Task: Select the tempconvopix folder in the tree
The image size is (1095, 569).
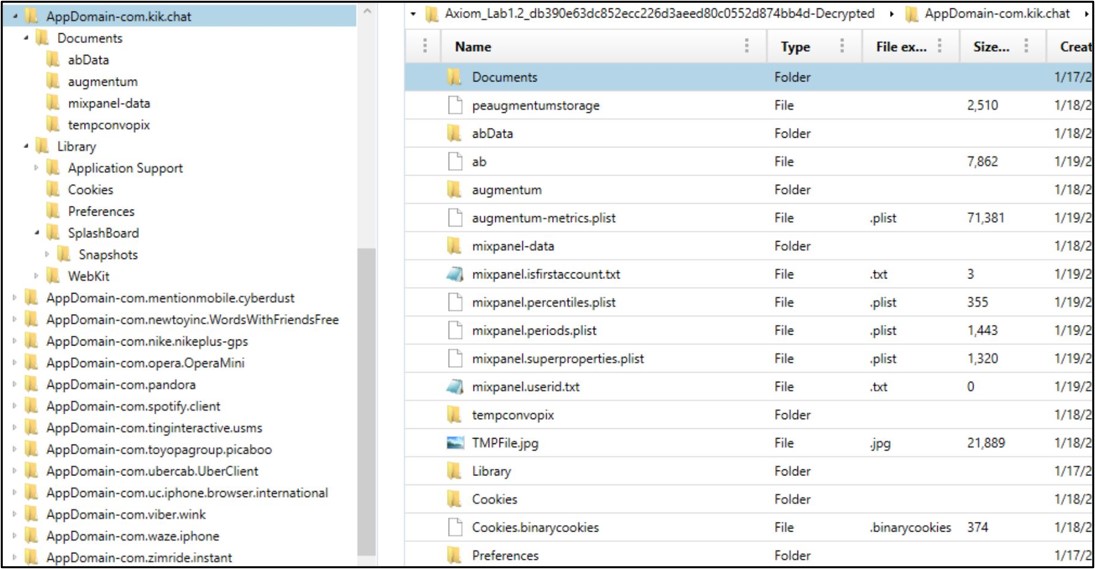Action: (x=109, y=124)
